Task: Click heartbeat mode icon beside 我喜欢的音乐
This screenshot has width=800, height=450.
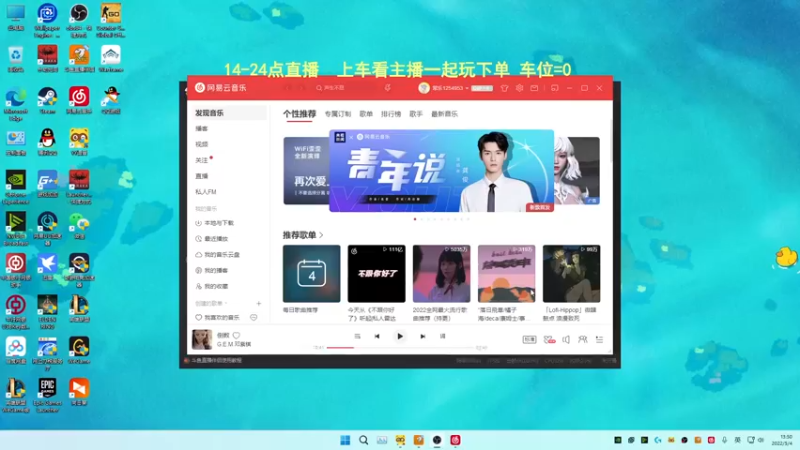Action: click(254, 317)
